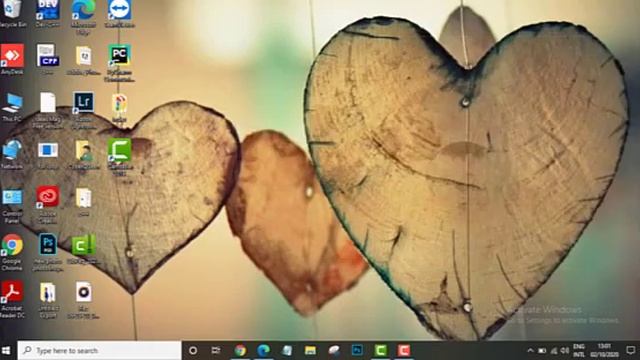Viewport: 640px width, 360px height.
Task: Open Photoshop from the taskbar
Action: (357, 350)
